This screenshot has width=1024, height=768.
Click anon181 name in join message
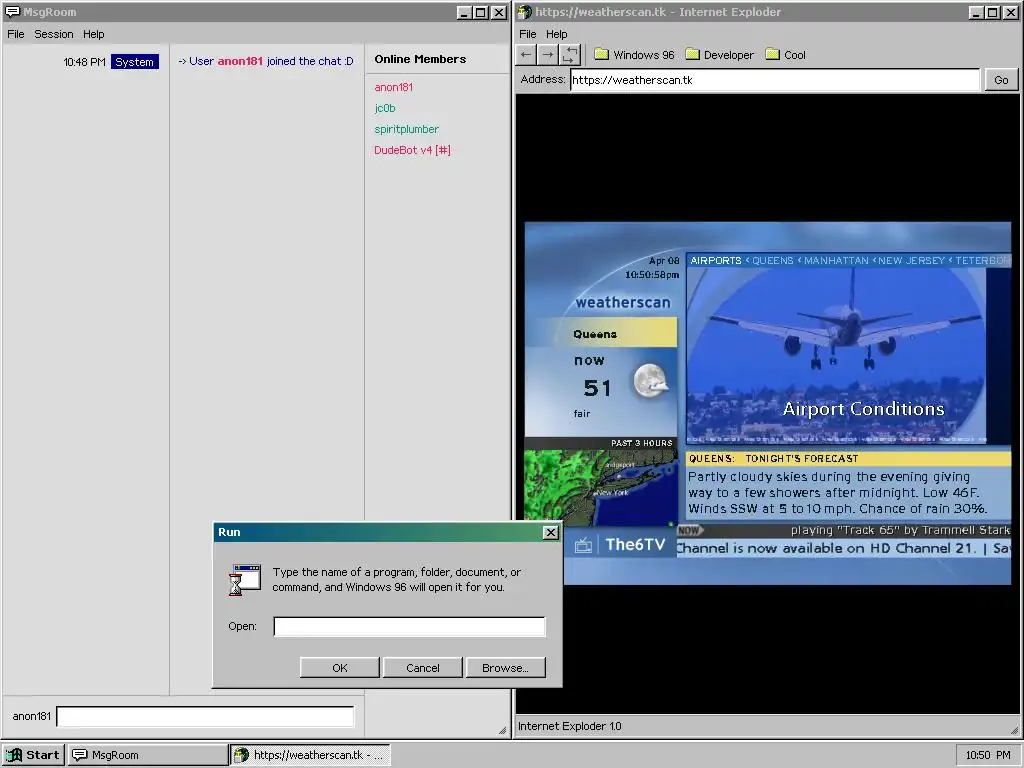click(x=240, y=61)
